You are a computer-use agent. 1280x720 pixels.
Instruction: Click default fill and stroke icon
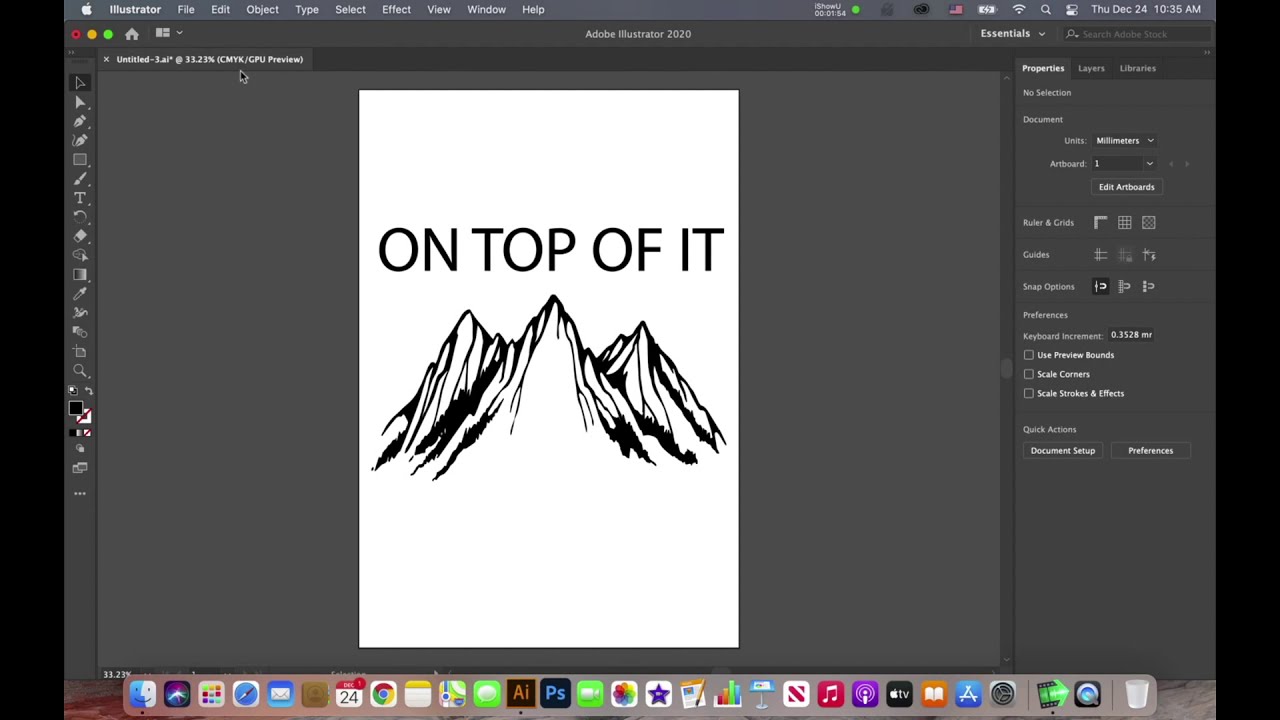point(72,391)
